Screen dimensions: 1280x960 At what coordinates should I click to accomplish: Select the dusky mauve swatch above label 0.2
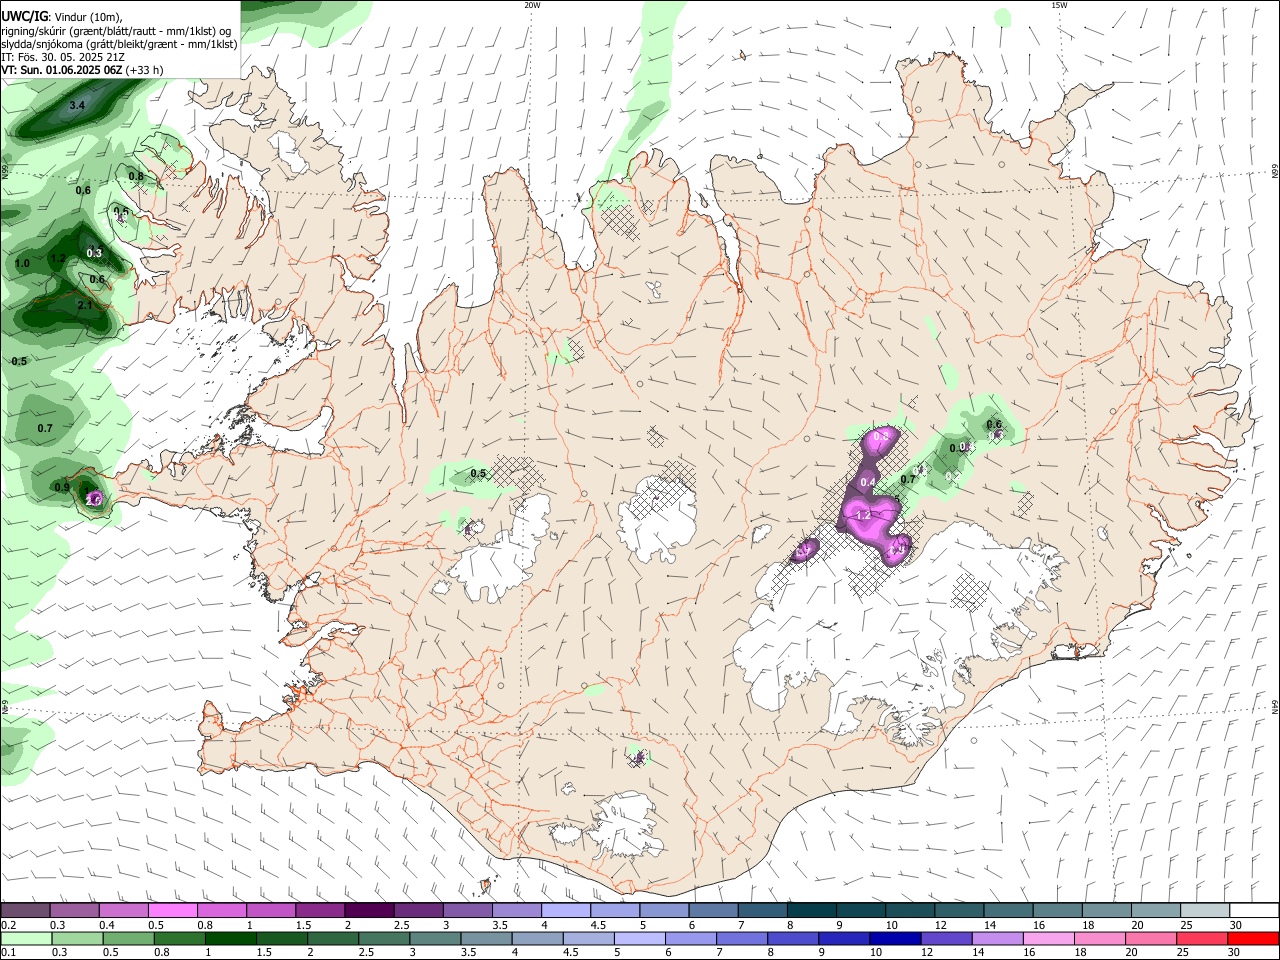26,910
